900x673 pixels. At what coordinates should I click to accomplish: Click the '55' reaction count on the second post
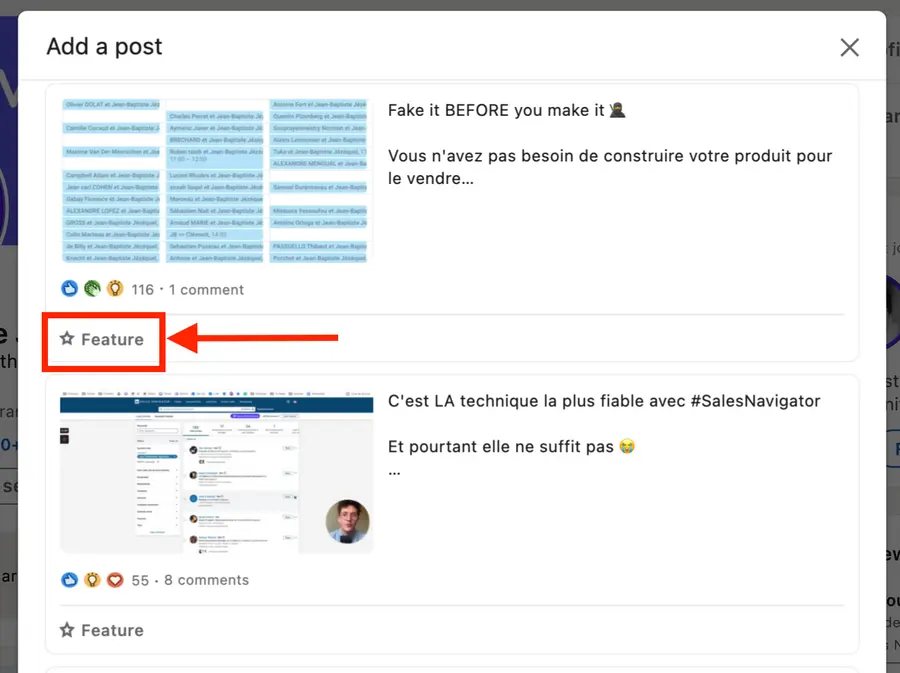(140, 580)
